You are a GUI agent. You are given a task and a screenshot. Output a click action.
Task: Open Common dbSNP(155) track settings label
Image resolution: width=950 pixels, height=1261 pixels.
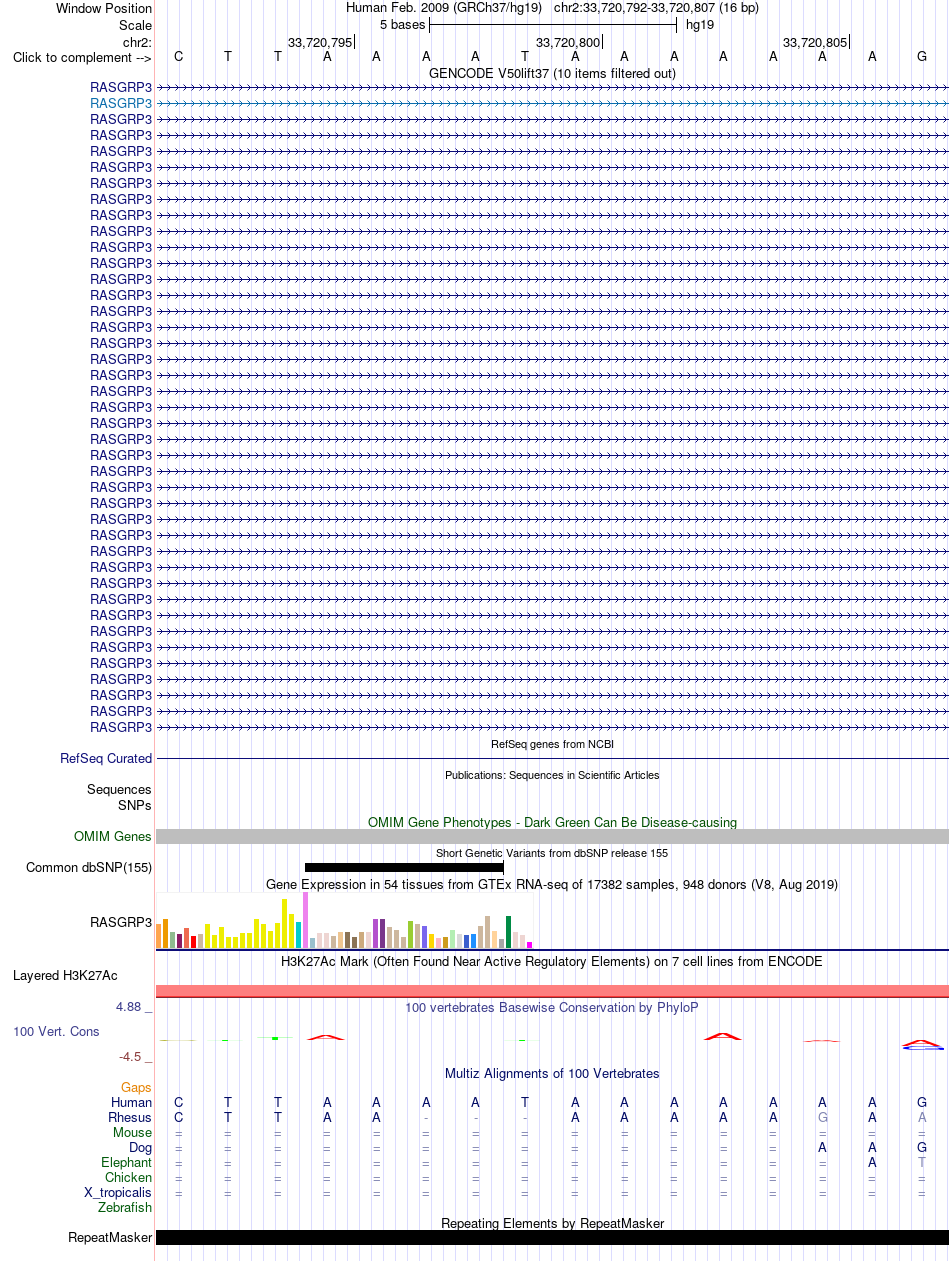coord(89,868)
